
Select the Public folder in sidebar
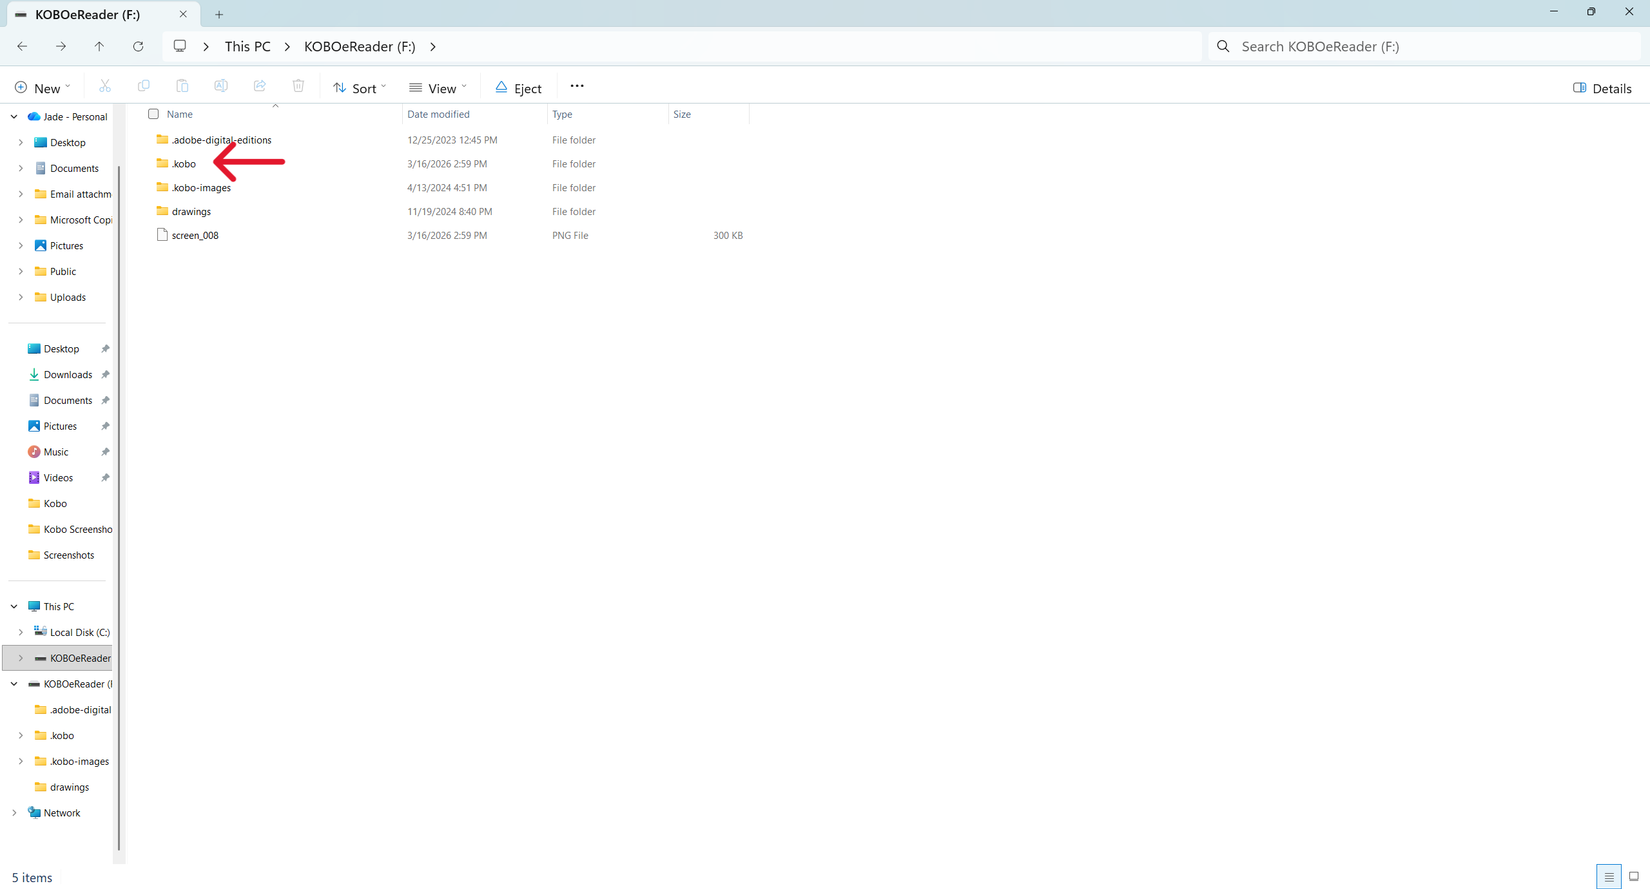pyautogui.click(x=55, y=271)
